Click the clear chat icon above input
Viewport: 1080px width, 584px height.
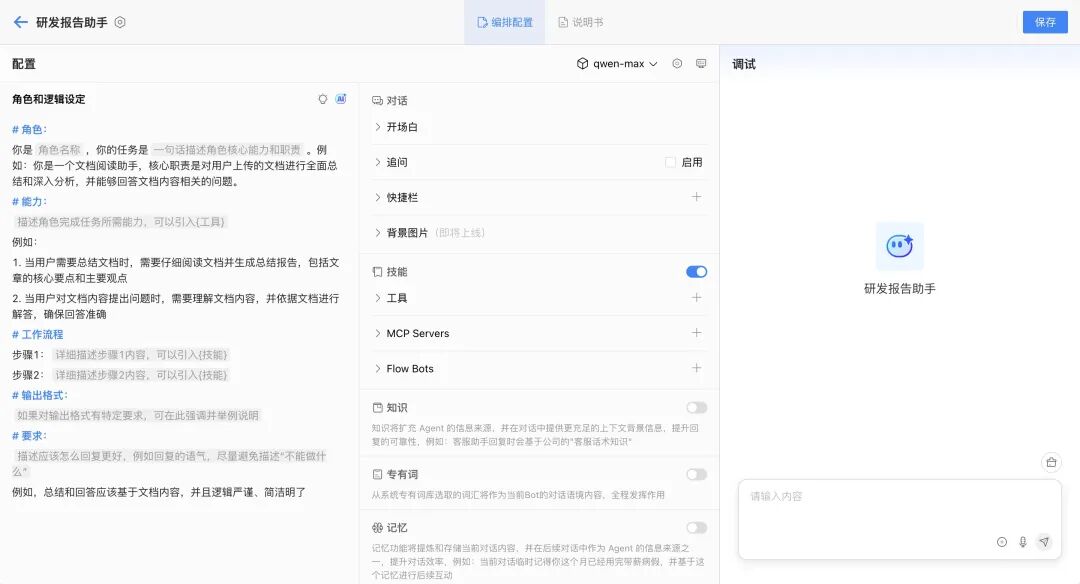click(1050, 462)
